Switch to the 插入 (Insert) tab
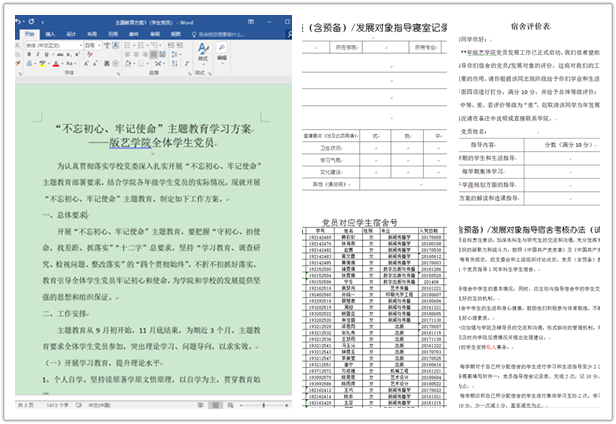 (x=50, y=34)
